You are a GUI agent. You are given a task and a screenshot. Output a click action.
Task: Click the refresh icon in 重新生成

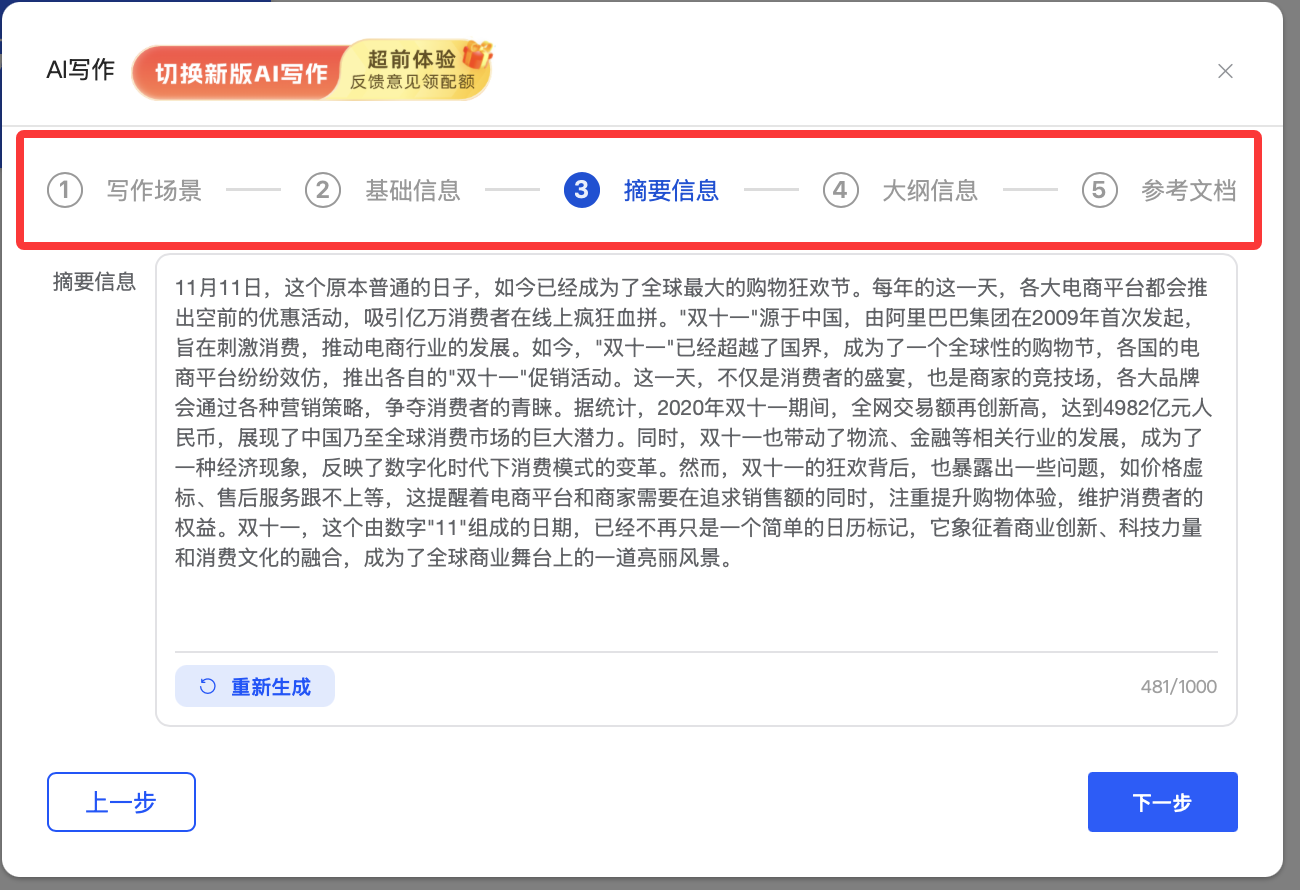(x=208, y=687)
